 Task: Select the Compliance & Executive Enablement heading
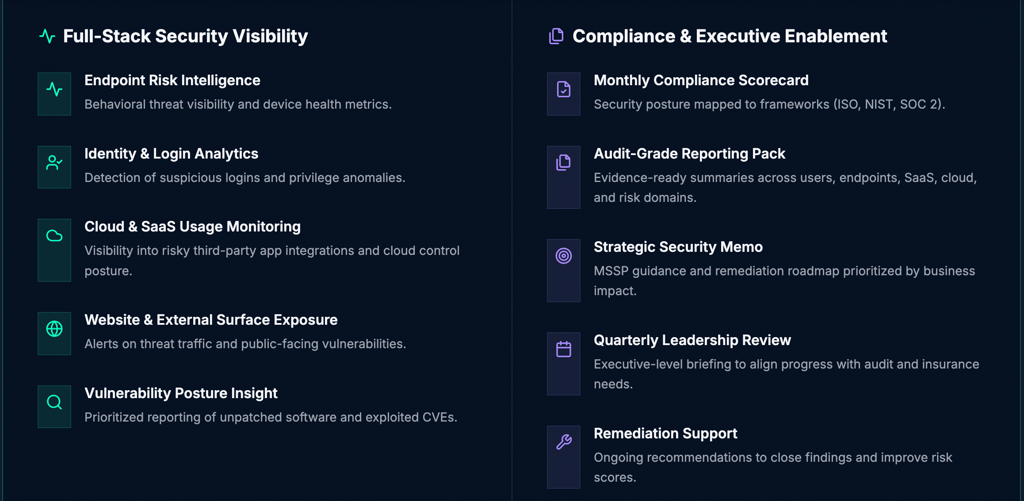729,36
